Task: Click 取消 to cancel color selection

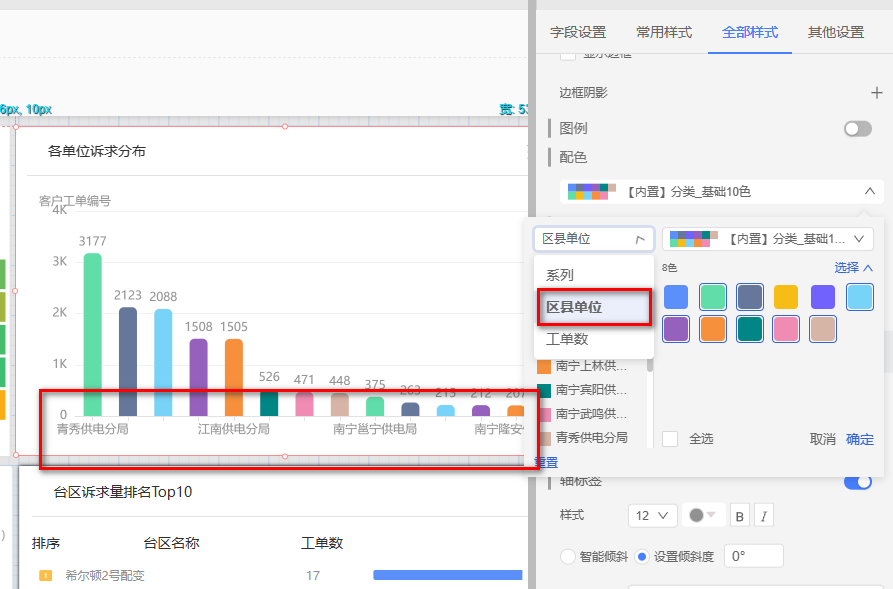Action: [x=822, y=439]
